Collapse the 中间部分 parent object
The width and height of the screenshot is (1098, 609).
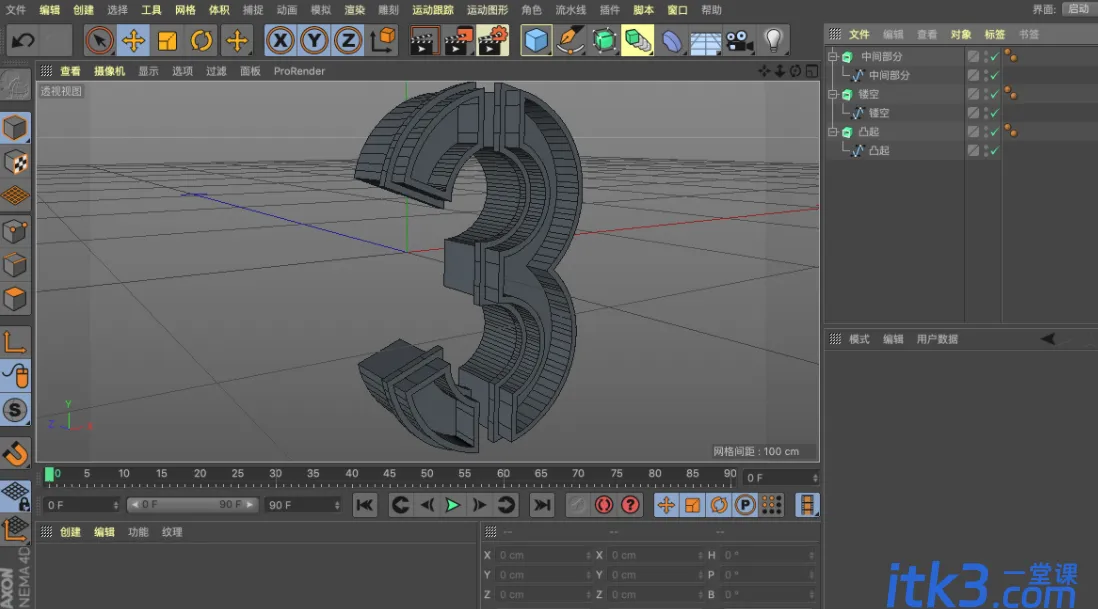click(x=833, y=56)
